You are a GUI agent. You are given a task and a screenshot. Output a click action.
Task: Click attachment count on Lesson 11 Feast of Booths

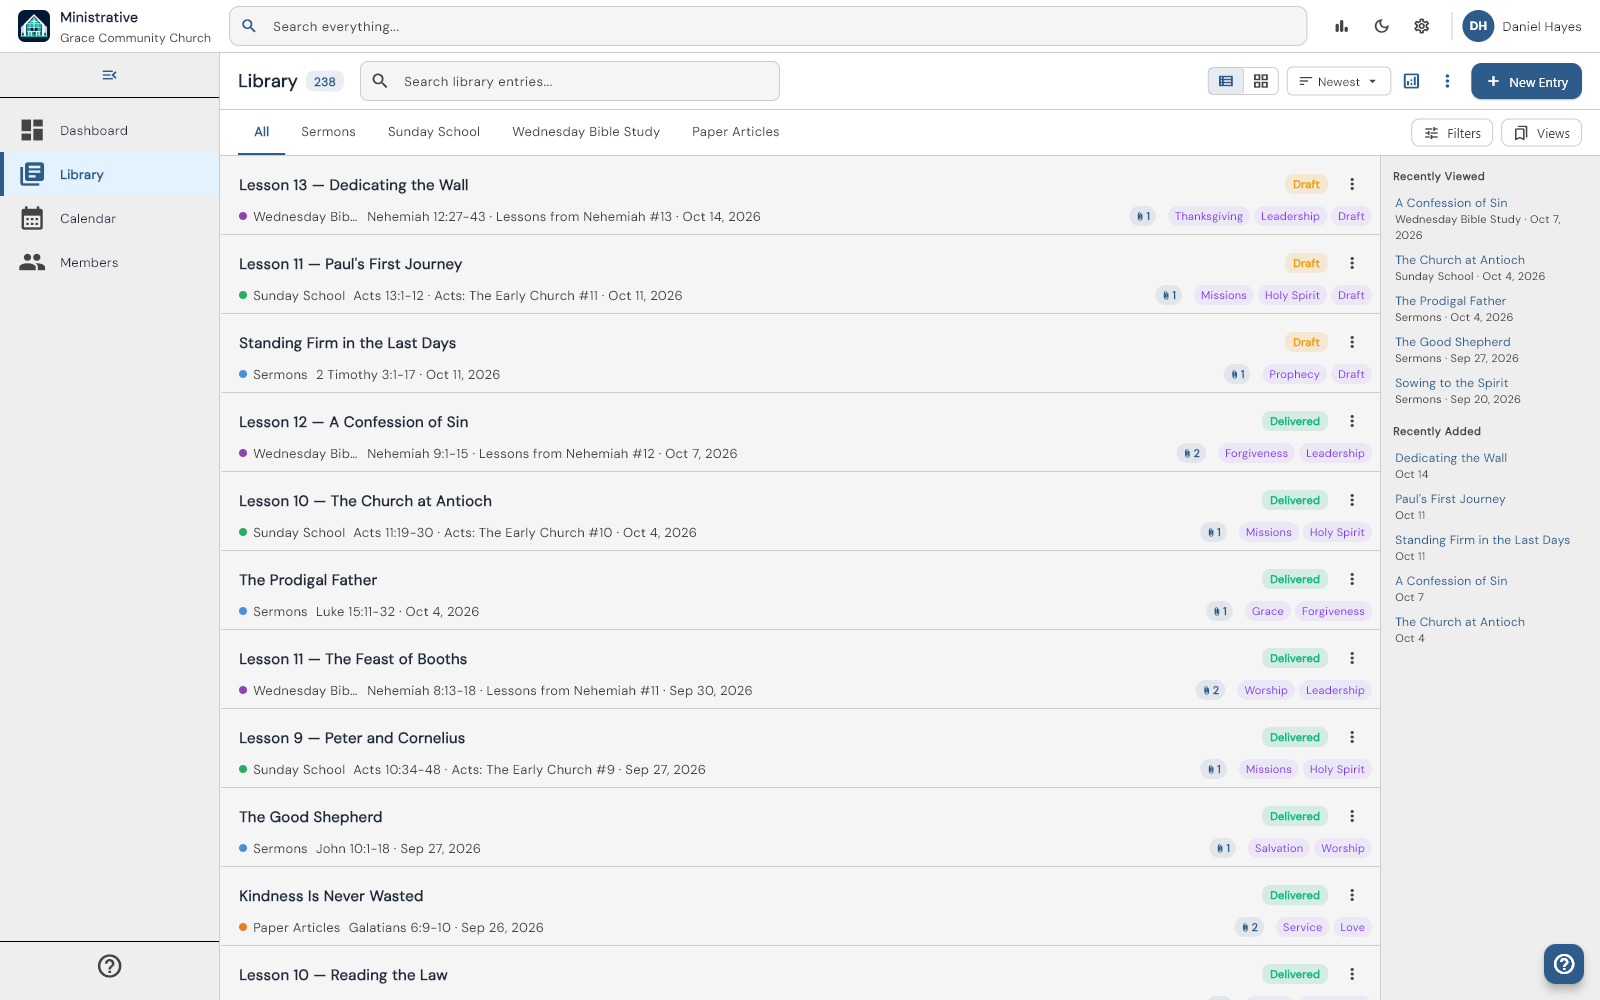coord(1210,690)
